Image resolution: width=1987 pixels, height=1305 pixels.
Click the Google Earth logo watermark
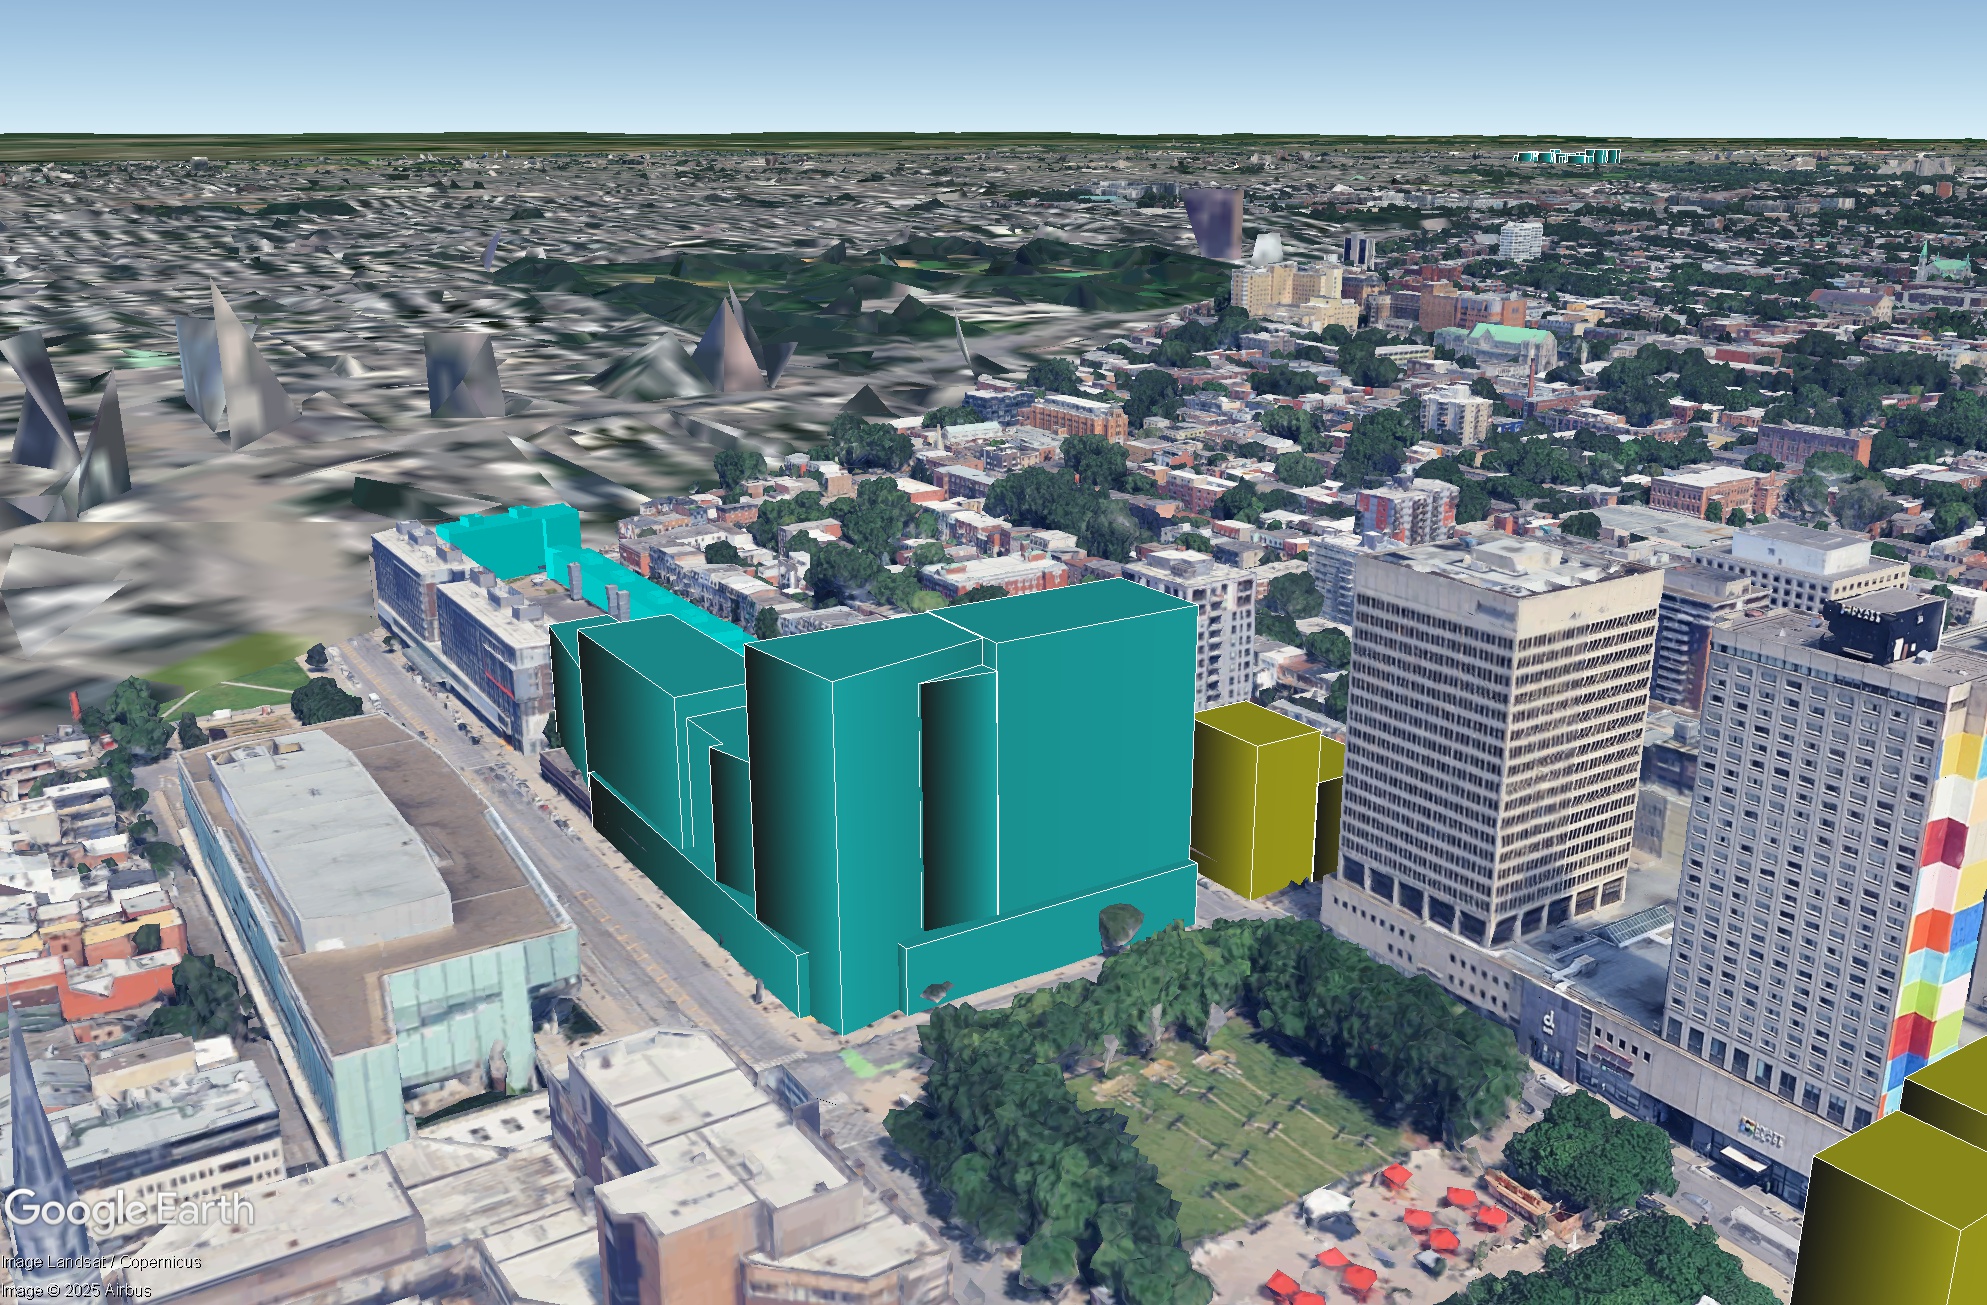[x=129, y=1209]
